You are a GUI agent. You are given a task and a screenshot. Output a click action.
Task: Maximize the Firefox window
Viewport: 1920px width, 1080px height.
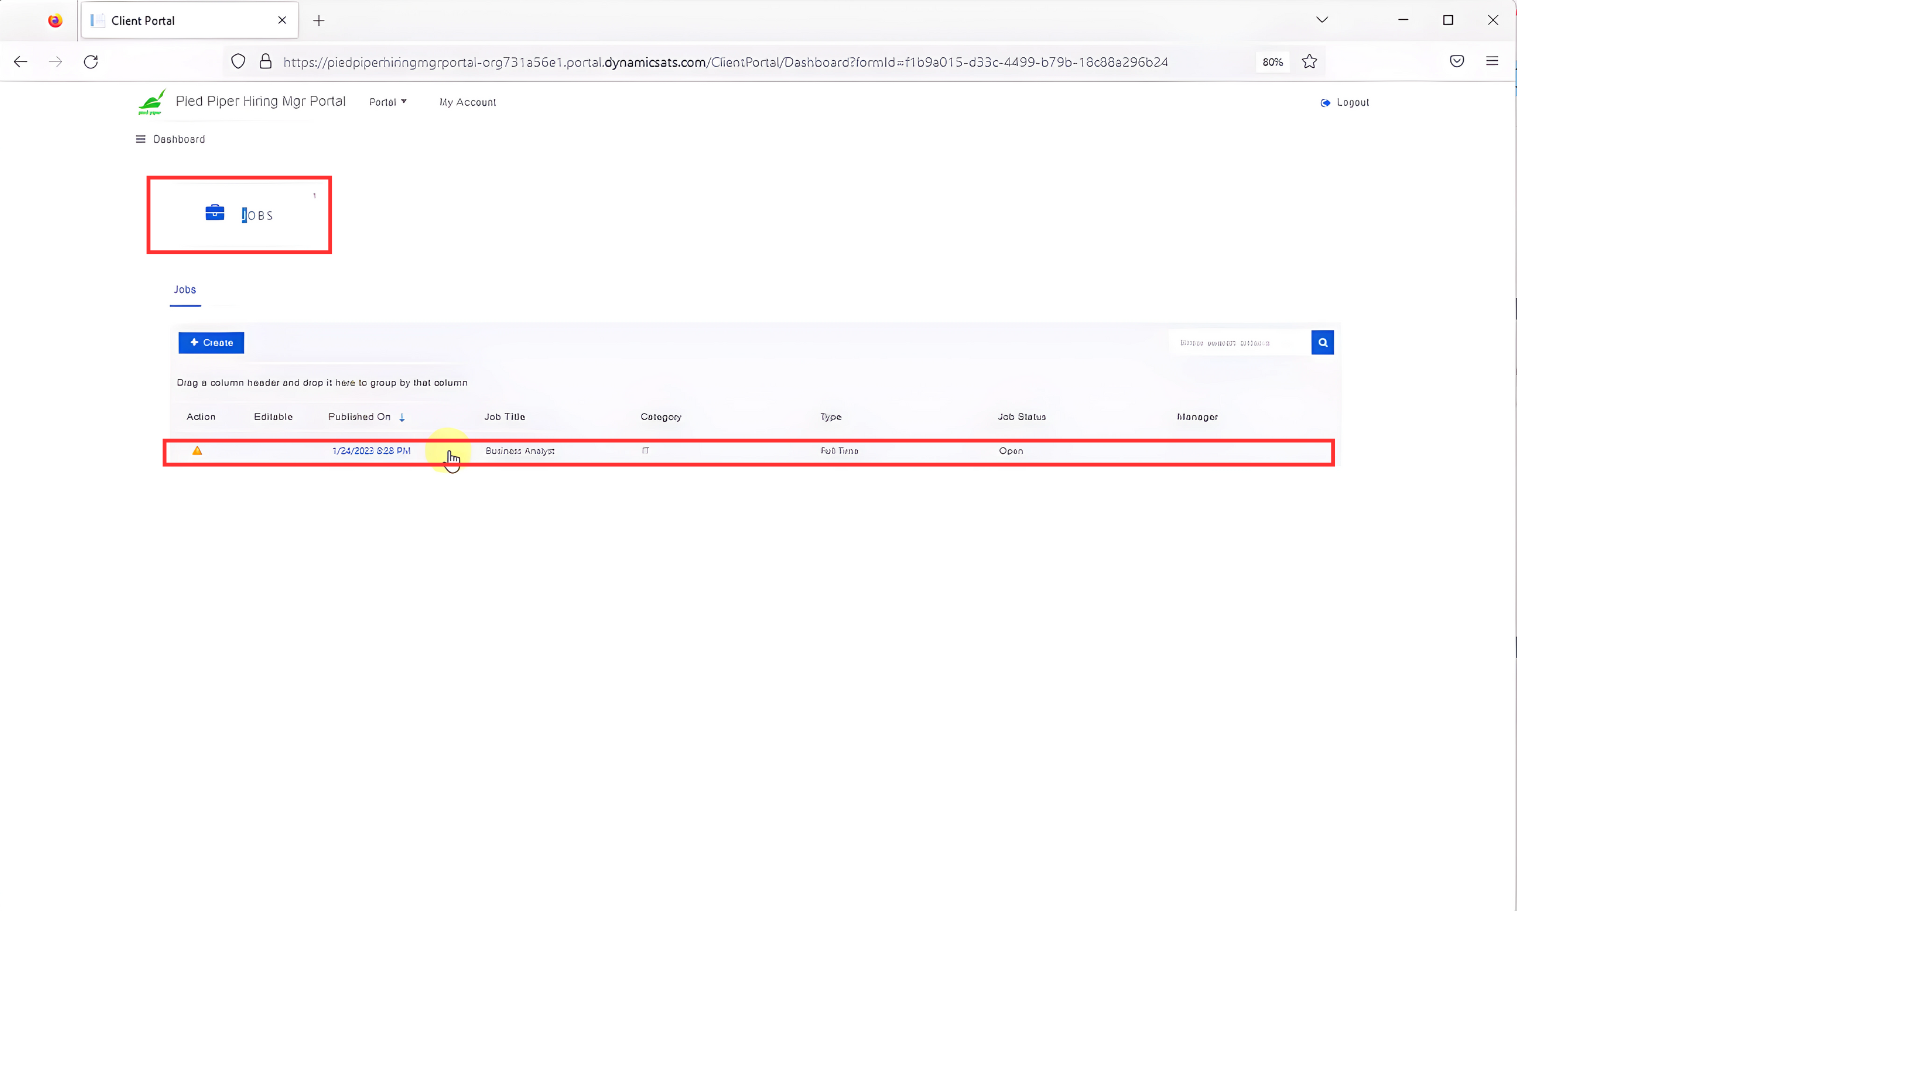(1448, 20)
